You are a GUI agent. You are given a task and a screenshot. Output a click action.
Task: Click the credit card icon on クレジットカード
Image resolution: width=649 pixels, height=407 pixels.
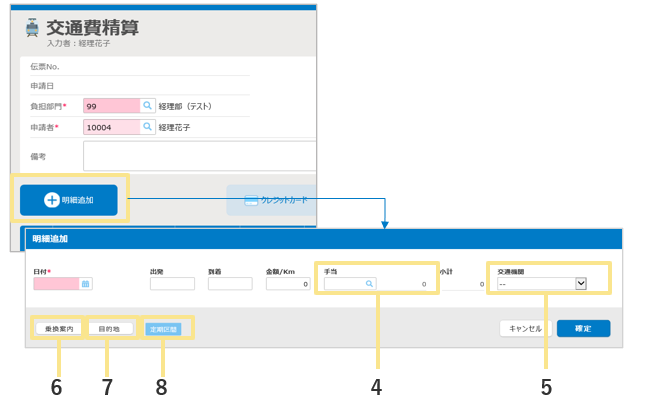(251, 200)
